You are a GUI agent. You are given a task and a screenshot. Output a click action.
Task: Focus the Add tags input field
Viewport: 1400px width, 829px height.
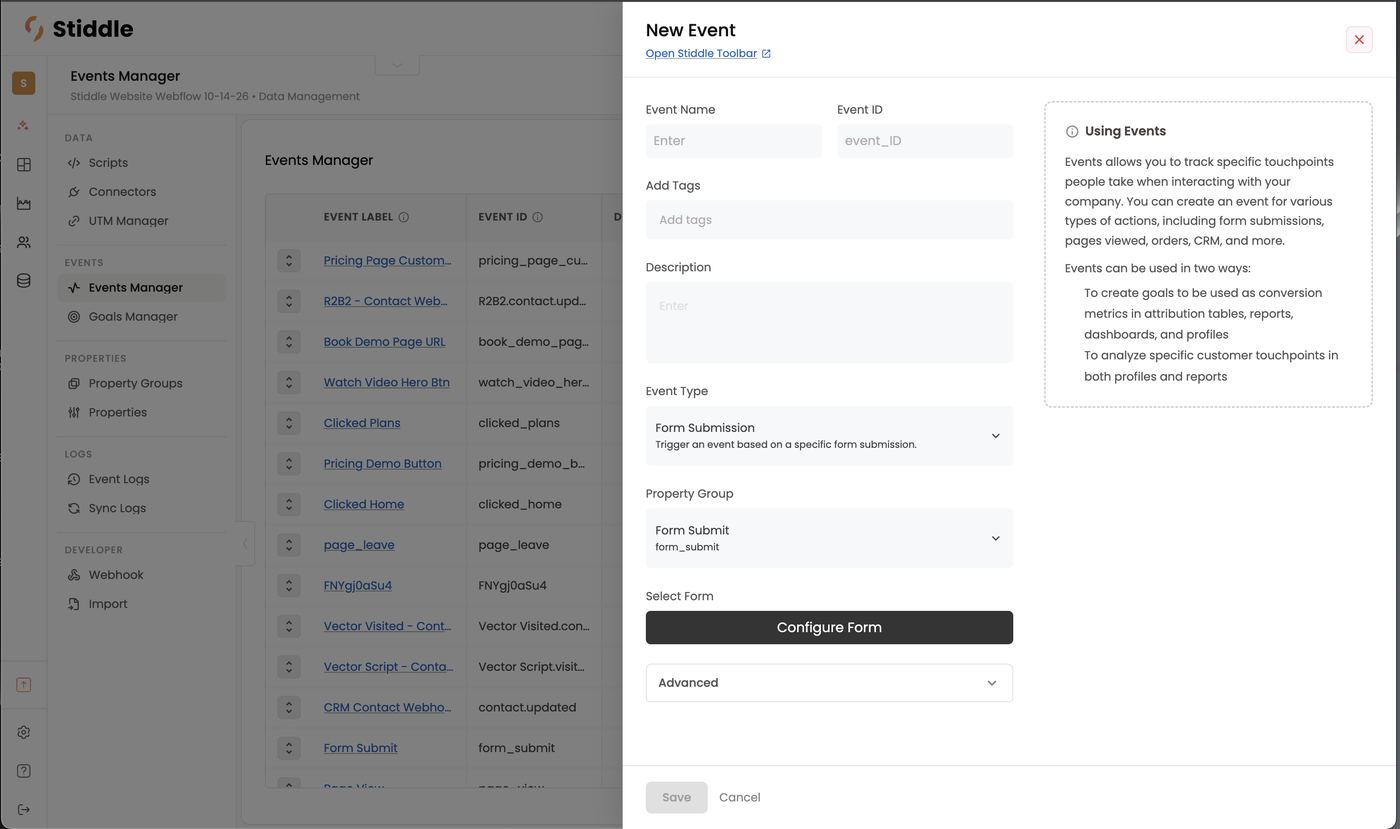[x=829, y=220]
